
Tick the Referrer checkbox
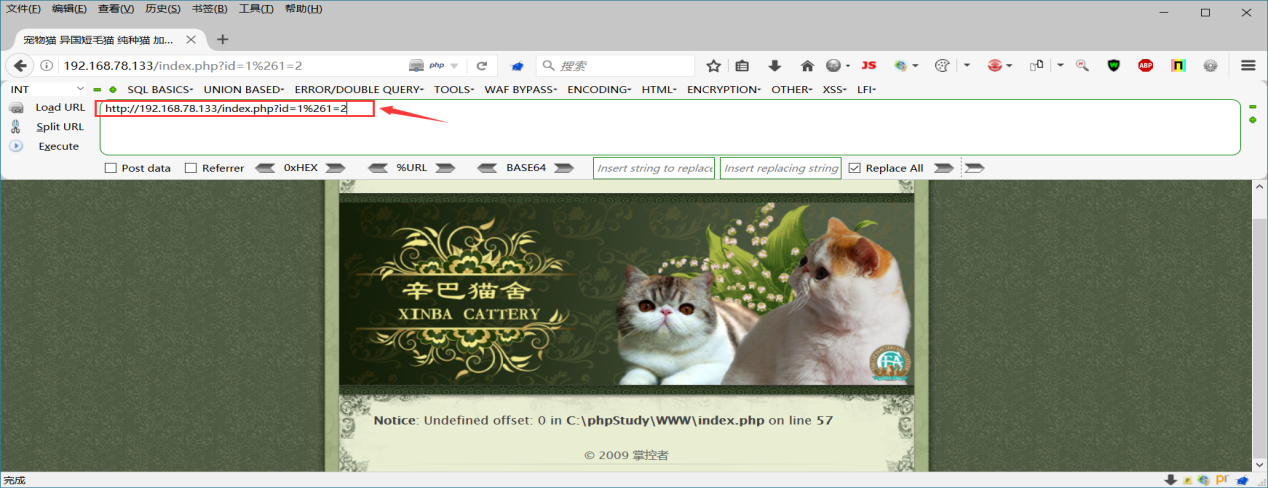[x=191, y=168]
